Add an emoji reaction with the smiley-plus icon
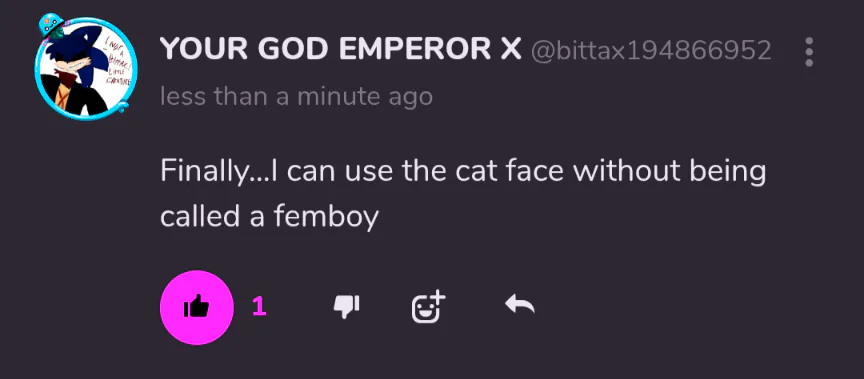The width and height of the screenshot is (864, 379). pos(428,306)
